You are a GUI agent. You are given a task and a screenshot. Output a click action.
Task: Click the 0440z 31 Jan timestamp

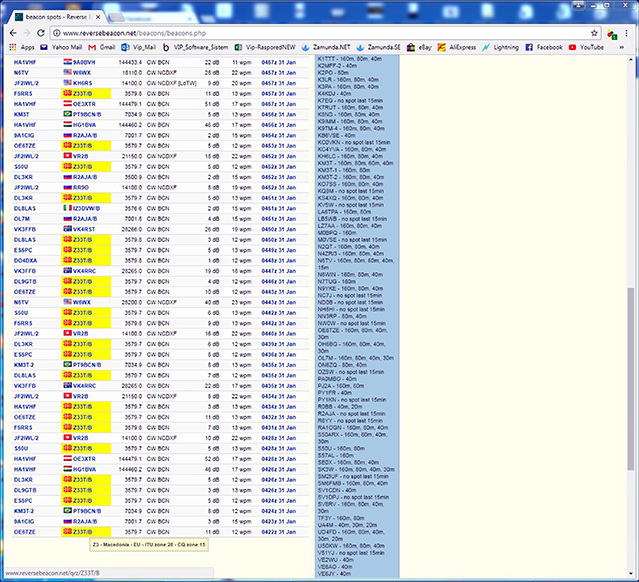(x=278, y=333)
